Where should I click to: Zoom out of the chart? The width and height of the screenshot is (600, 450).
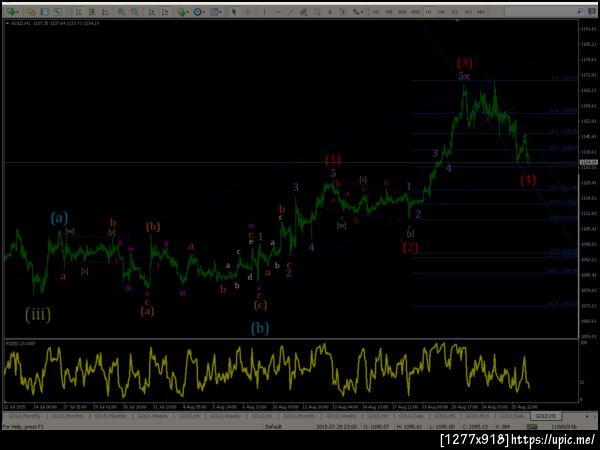pos(134,12)
